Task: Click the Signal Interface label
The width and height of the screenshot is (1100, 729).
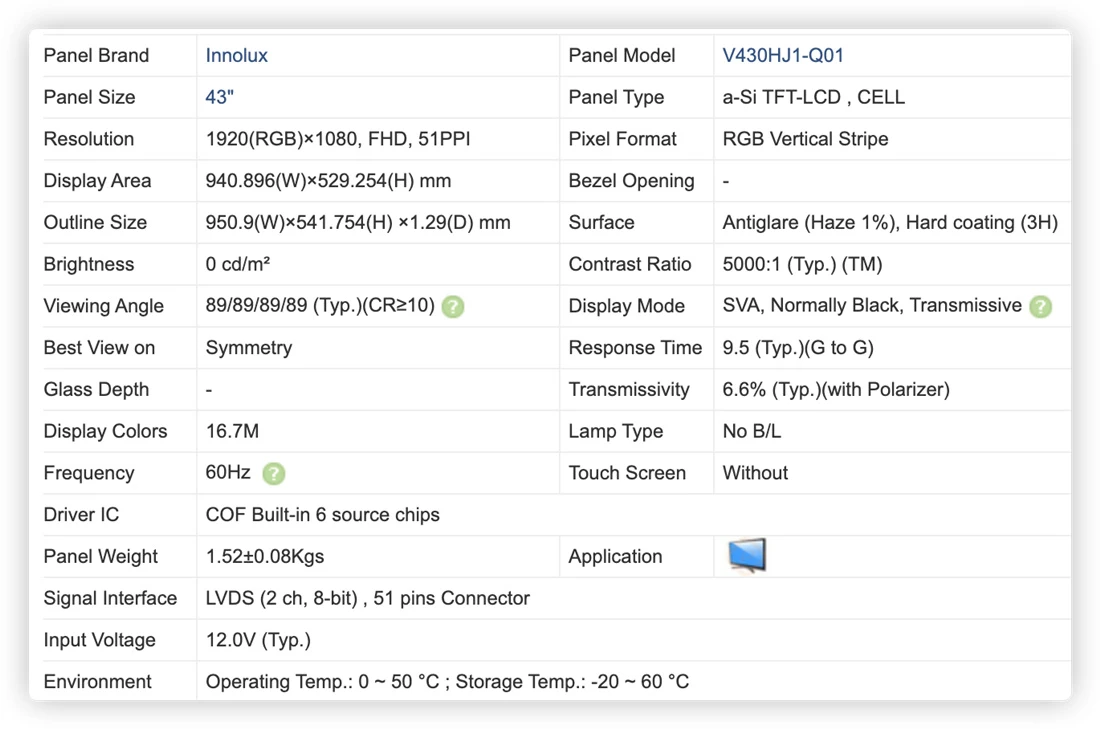Action: pos(110,598)
